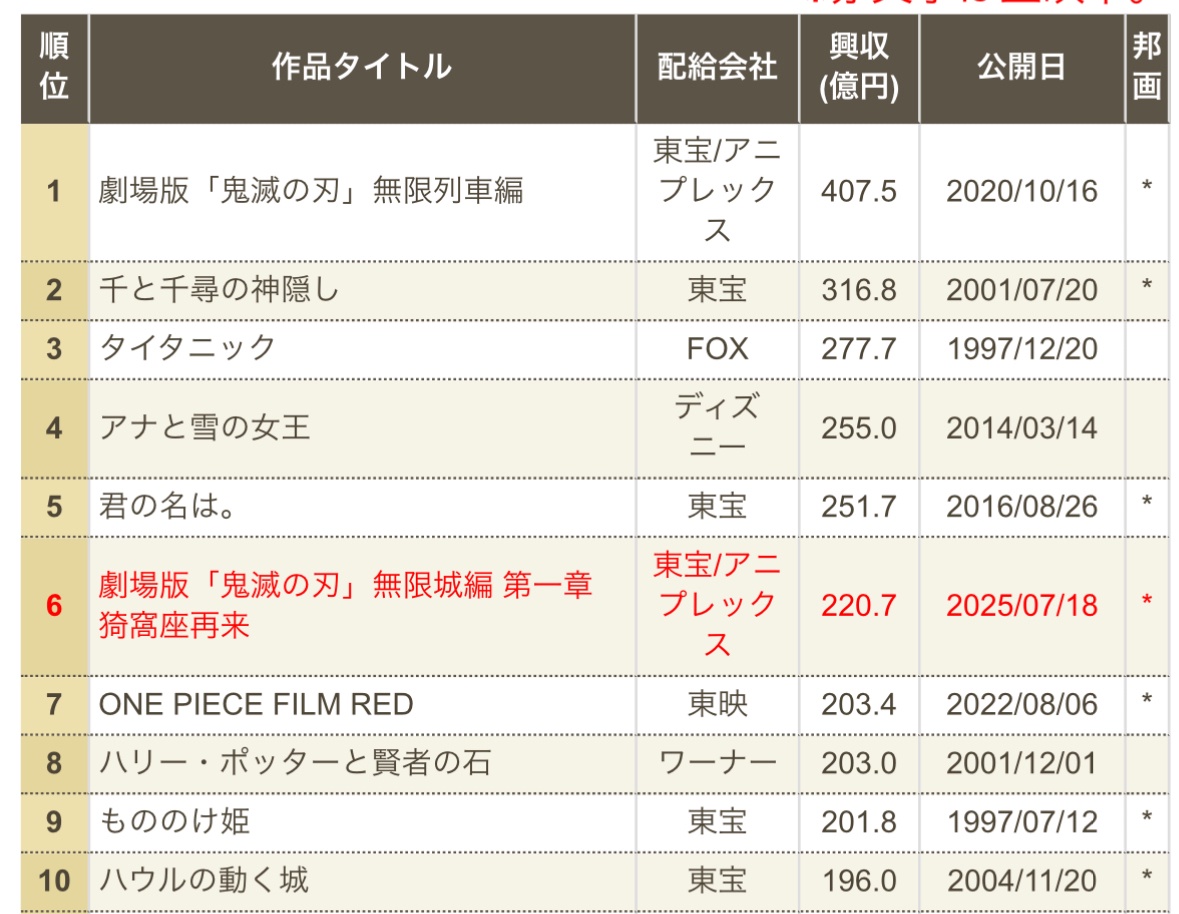Select the 興収(億円) column header

click(858, 68)
